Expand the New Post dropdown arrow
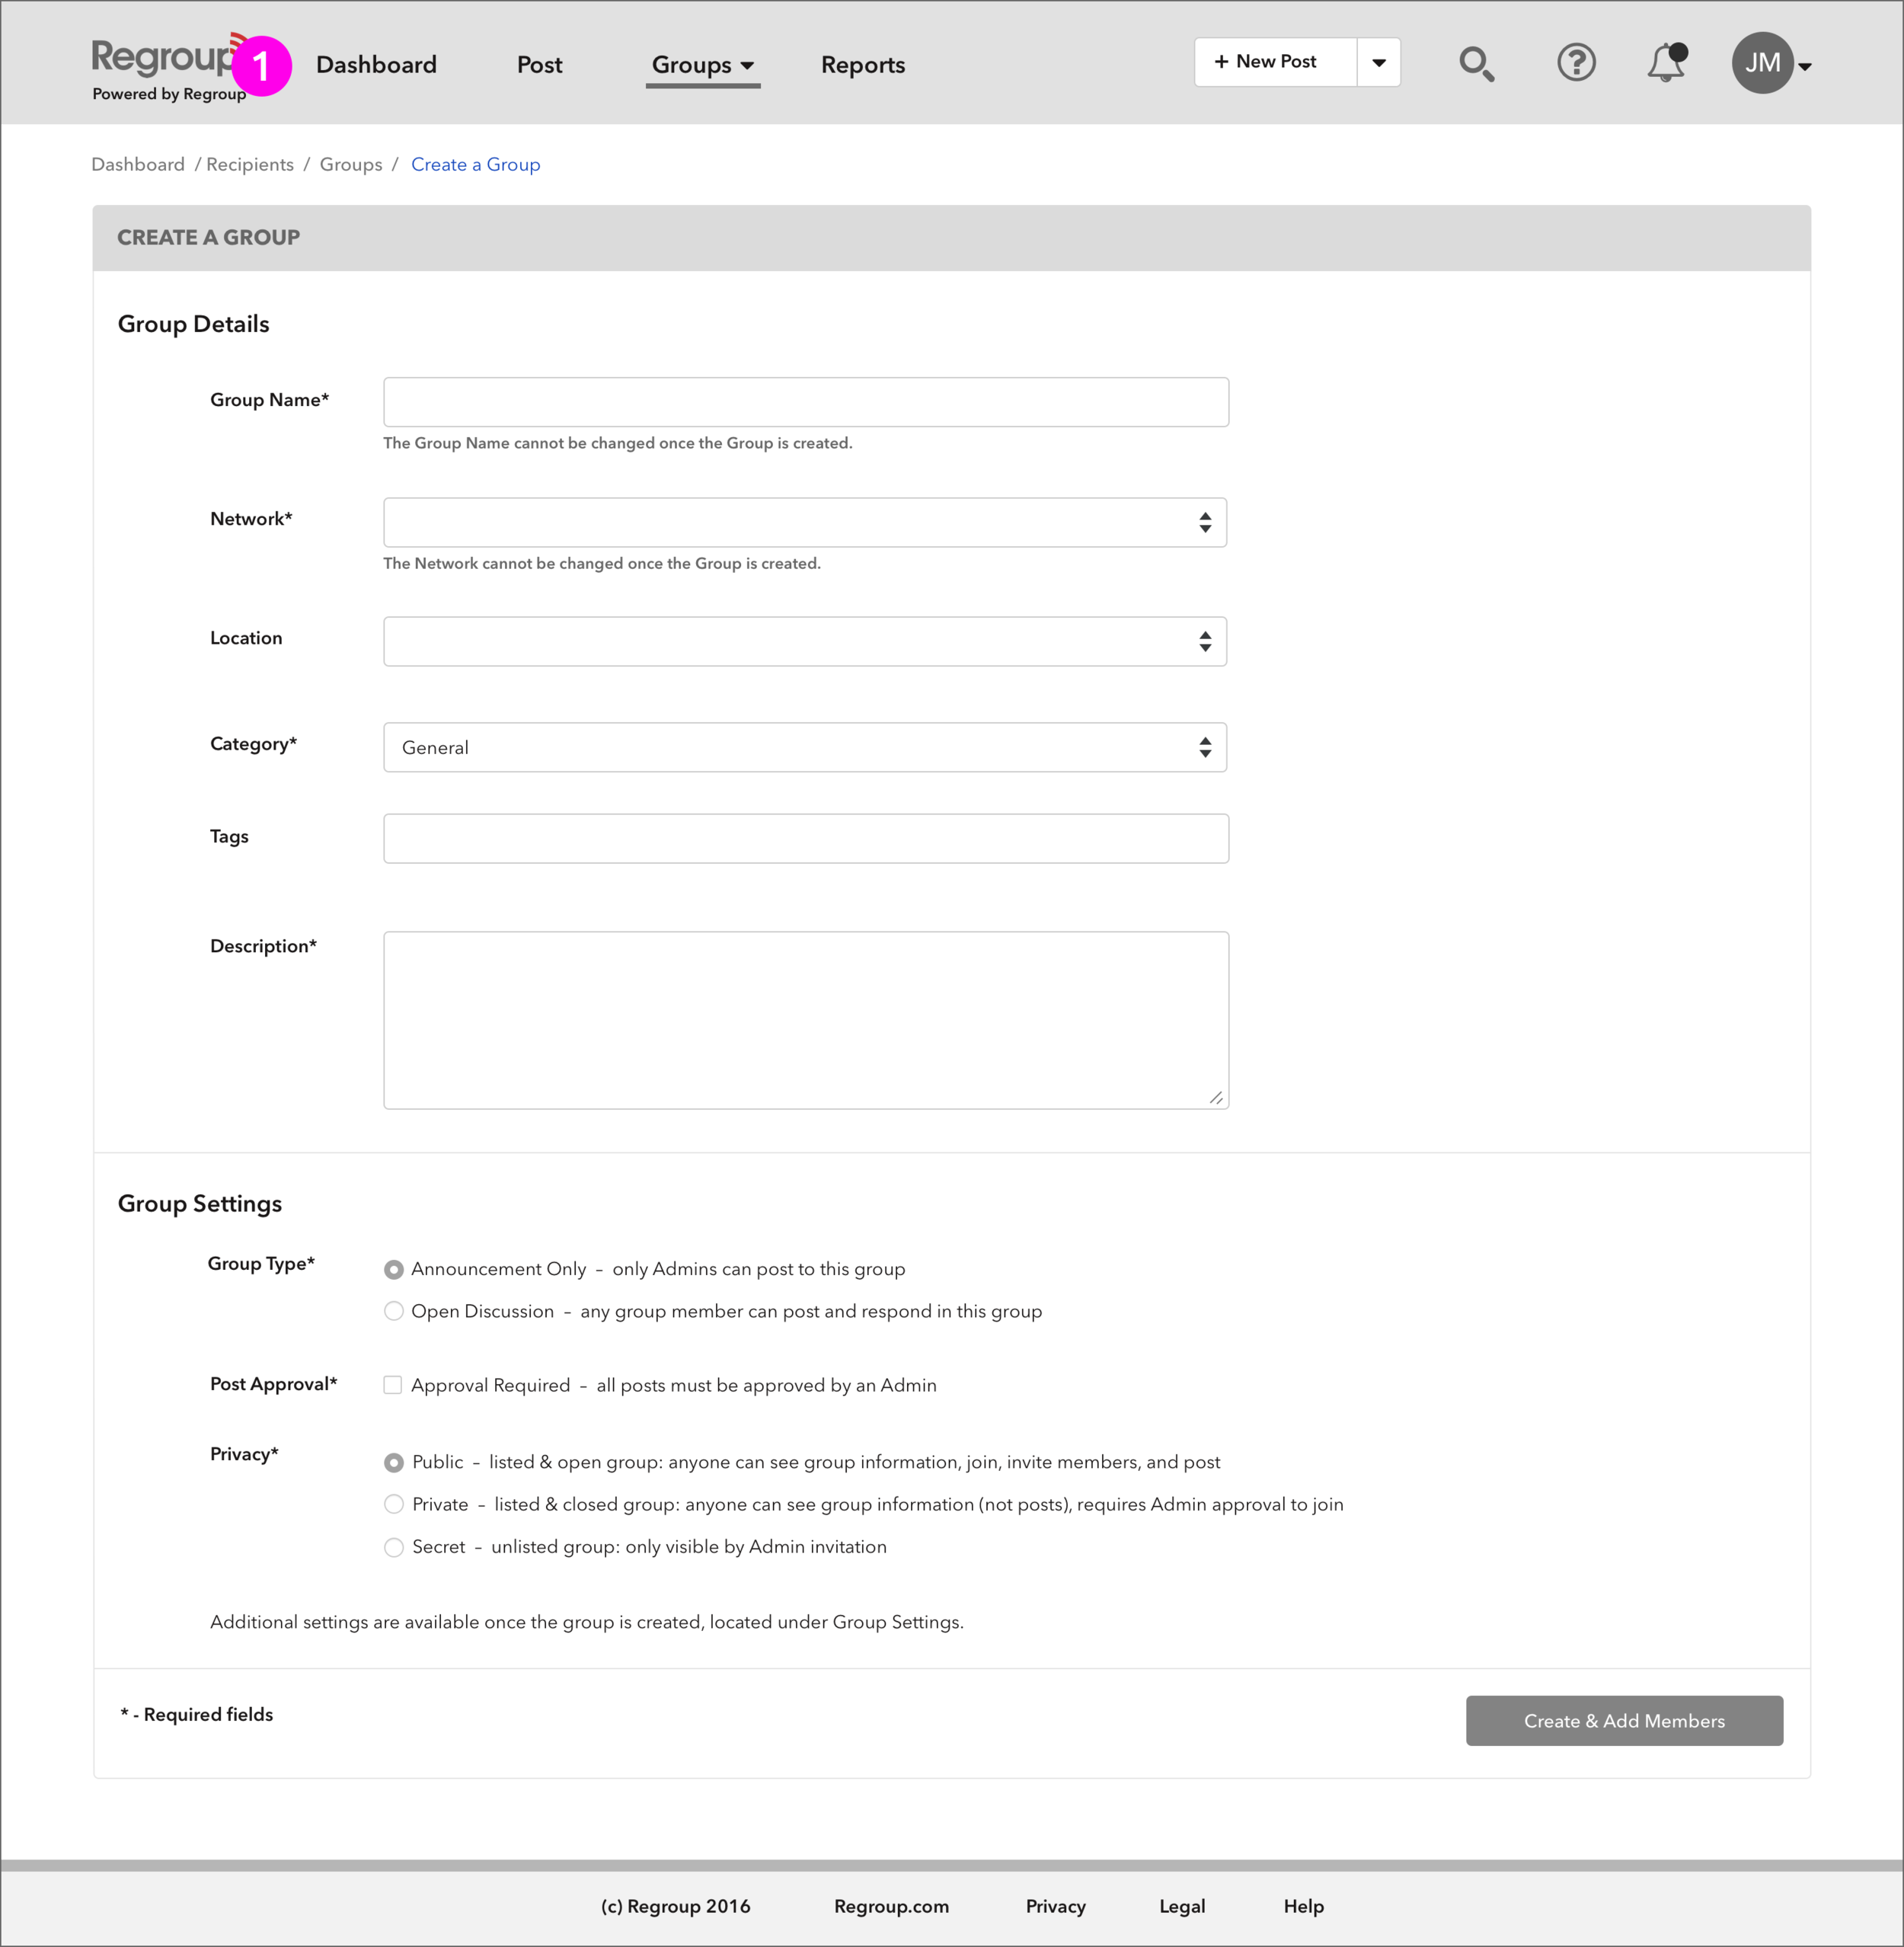1904x1947 pixels. pyautogui.click(x=1378, y=63)
